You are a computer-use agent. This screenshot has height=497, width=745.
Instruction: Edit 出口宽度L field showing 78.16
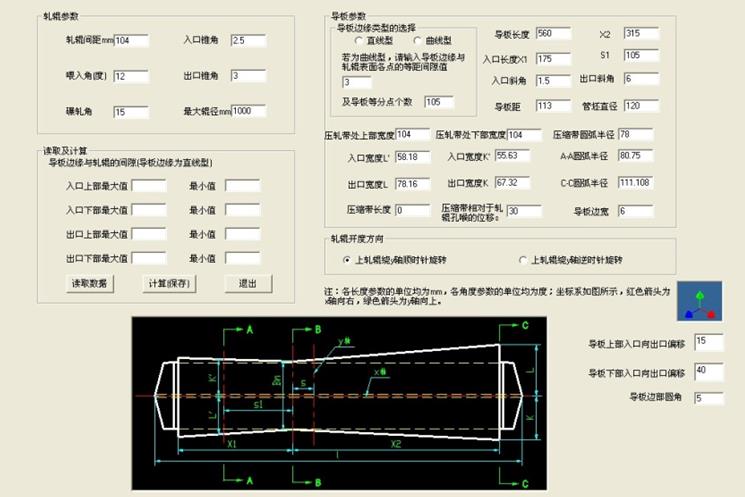[x=413, y=184]
